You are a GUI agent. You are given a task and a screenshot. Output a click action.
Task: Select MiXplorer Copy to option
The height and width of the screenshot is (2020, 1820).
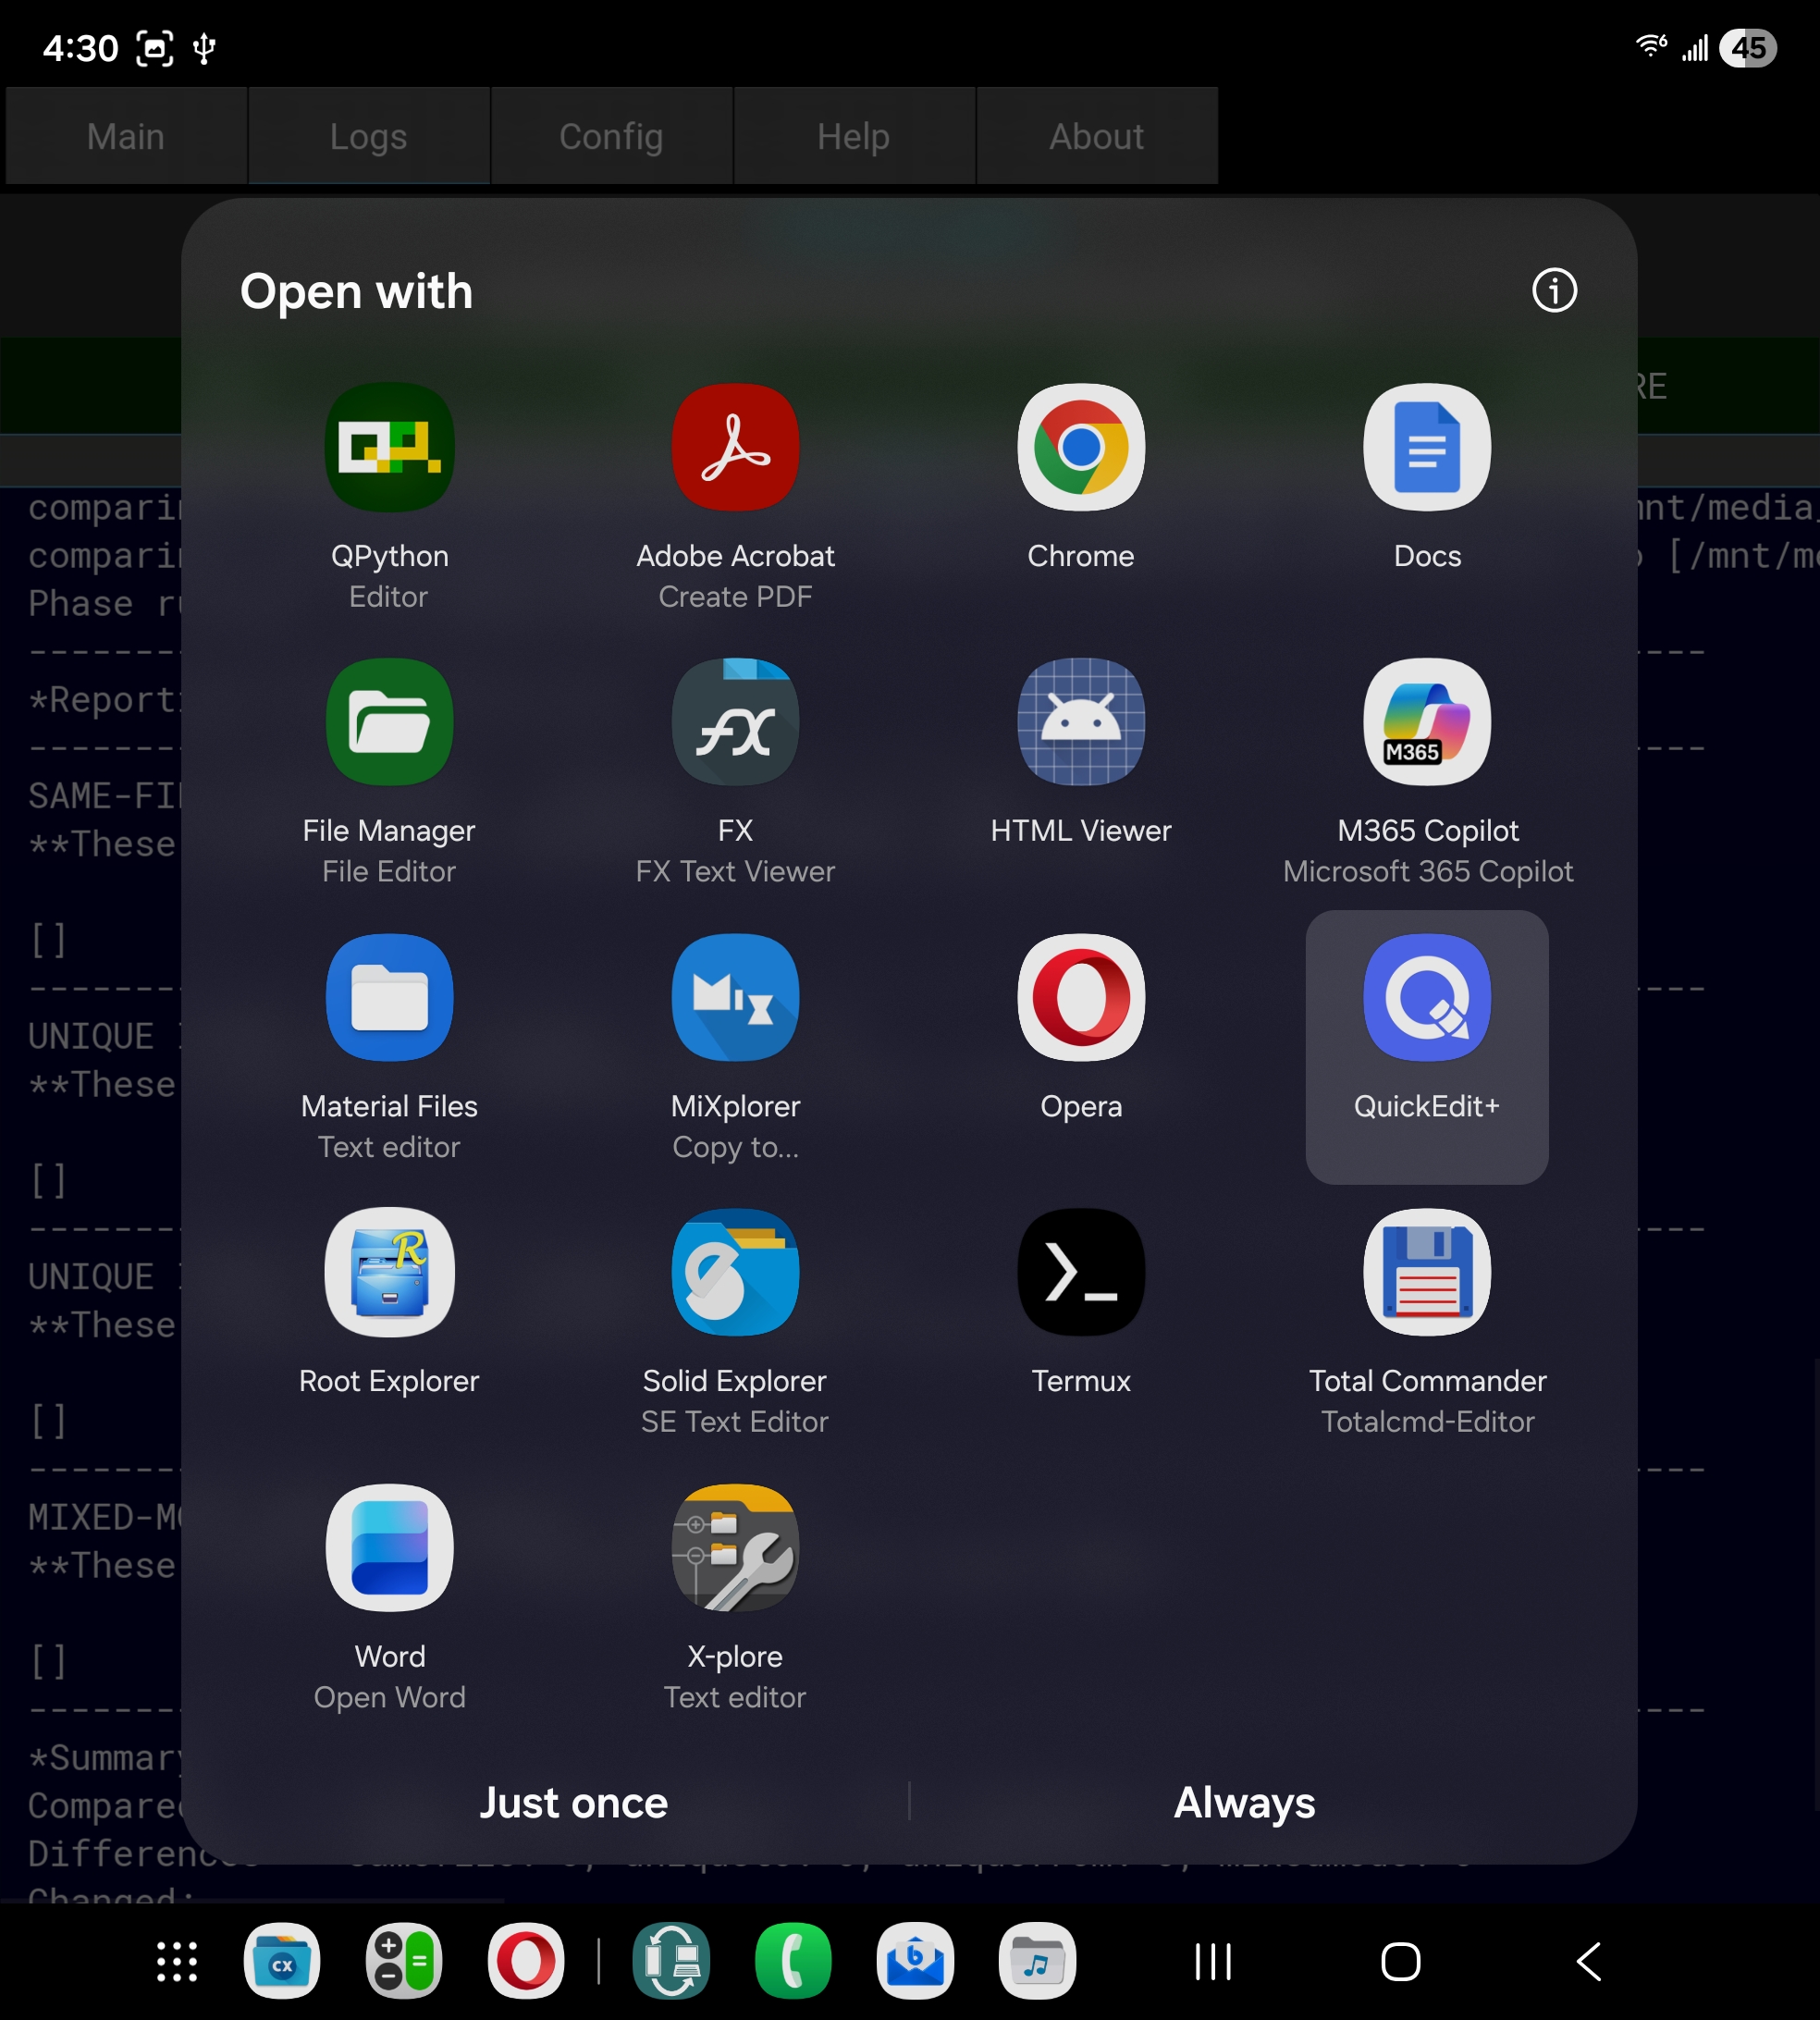[735, 998]
